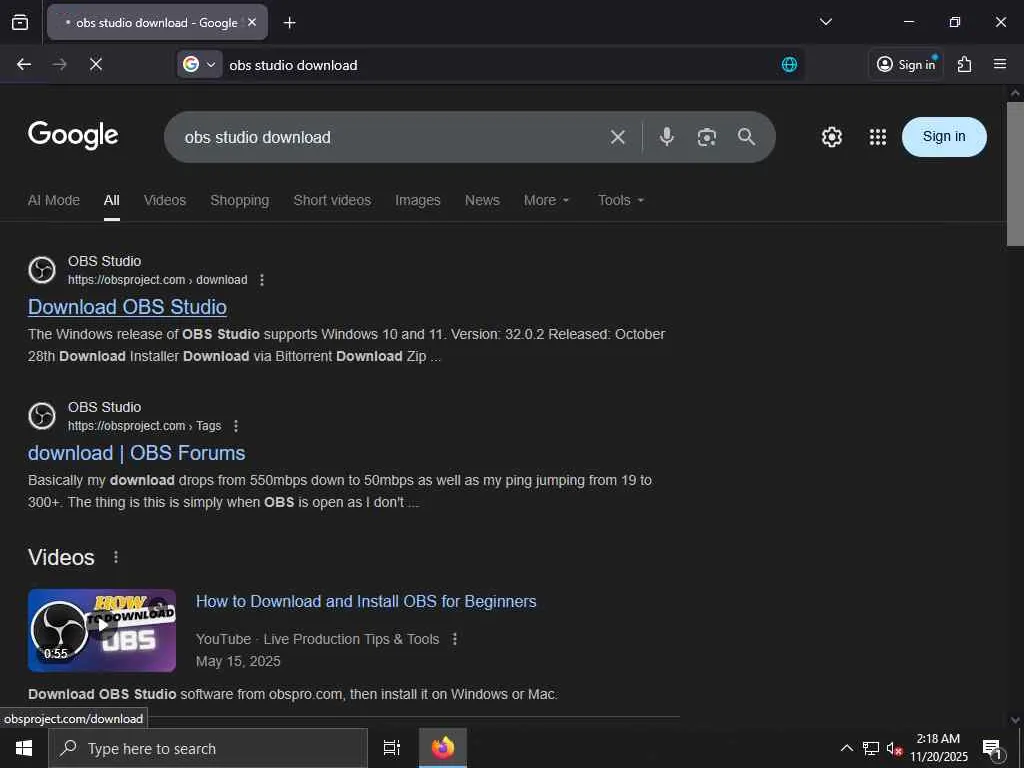
Task: Click OBS logo beside obsproject.com download result
Action: [x=42, y=270]
